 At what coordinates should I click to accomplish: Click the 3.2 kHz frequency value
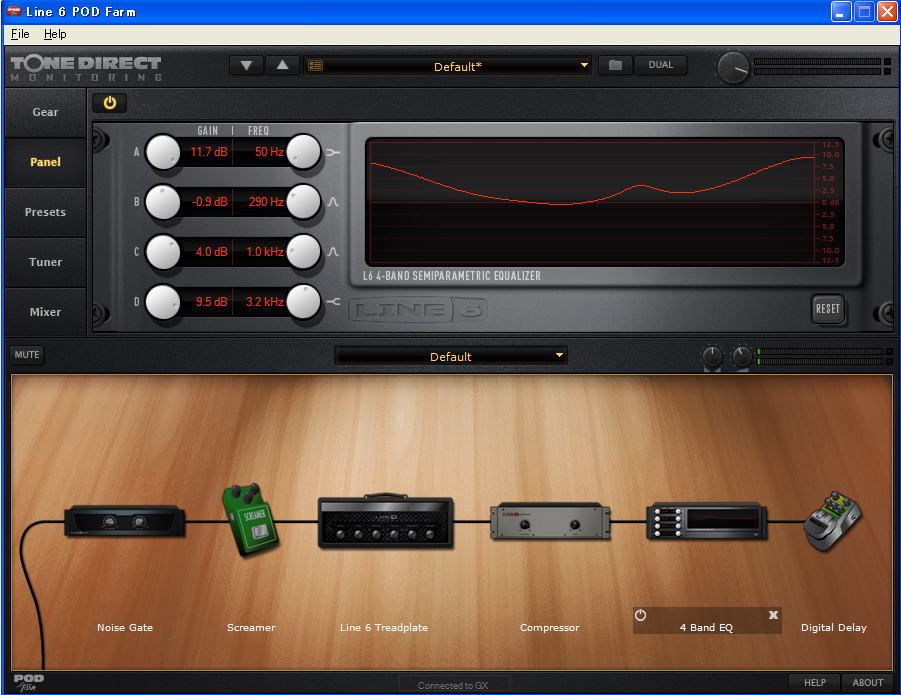(265, 302)
